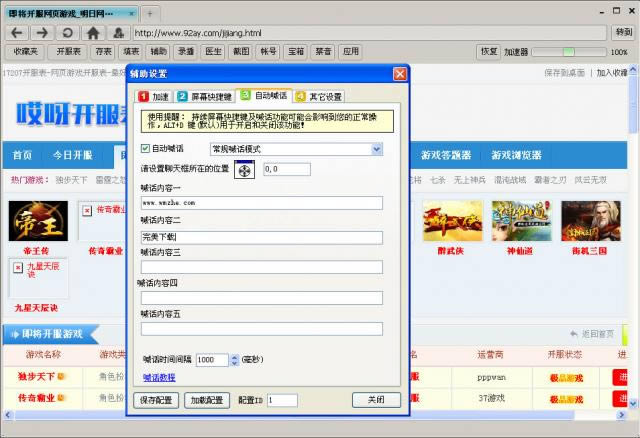Click the browser back arrow button
The height and width of the screenshot is (438, 640).
[15, 32]
